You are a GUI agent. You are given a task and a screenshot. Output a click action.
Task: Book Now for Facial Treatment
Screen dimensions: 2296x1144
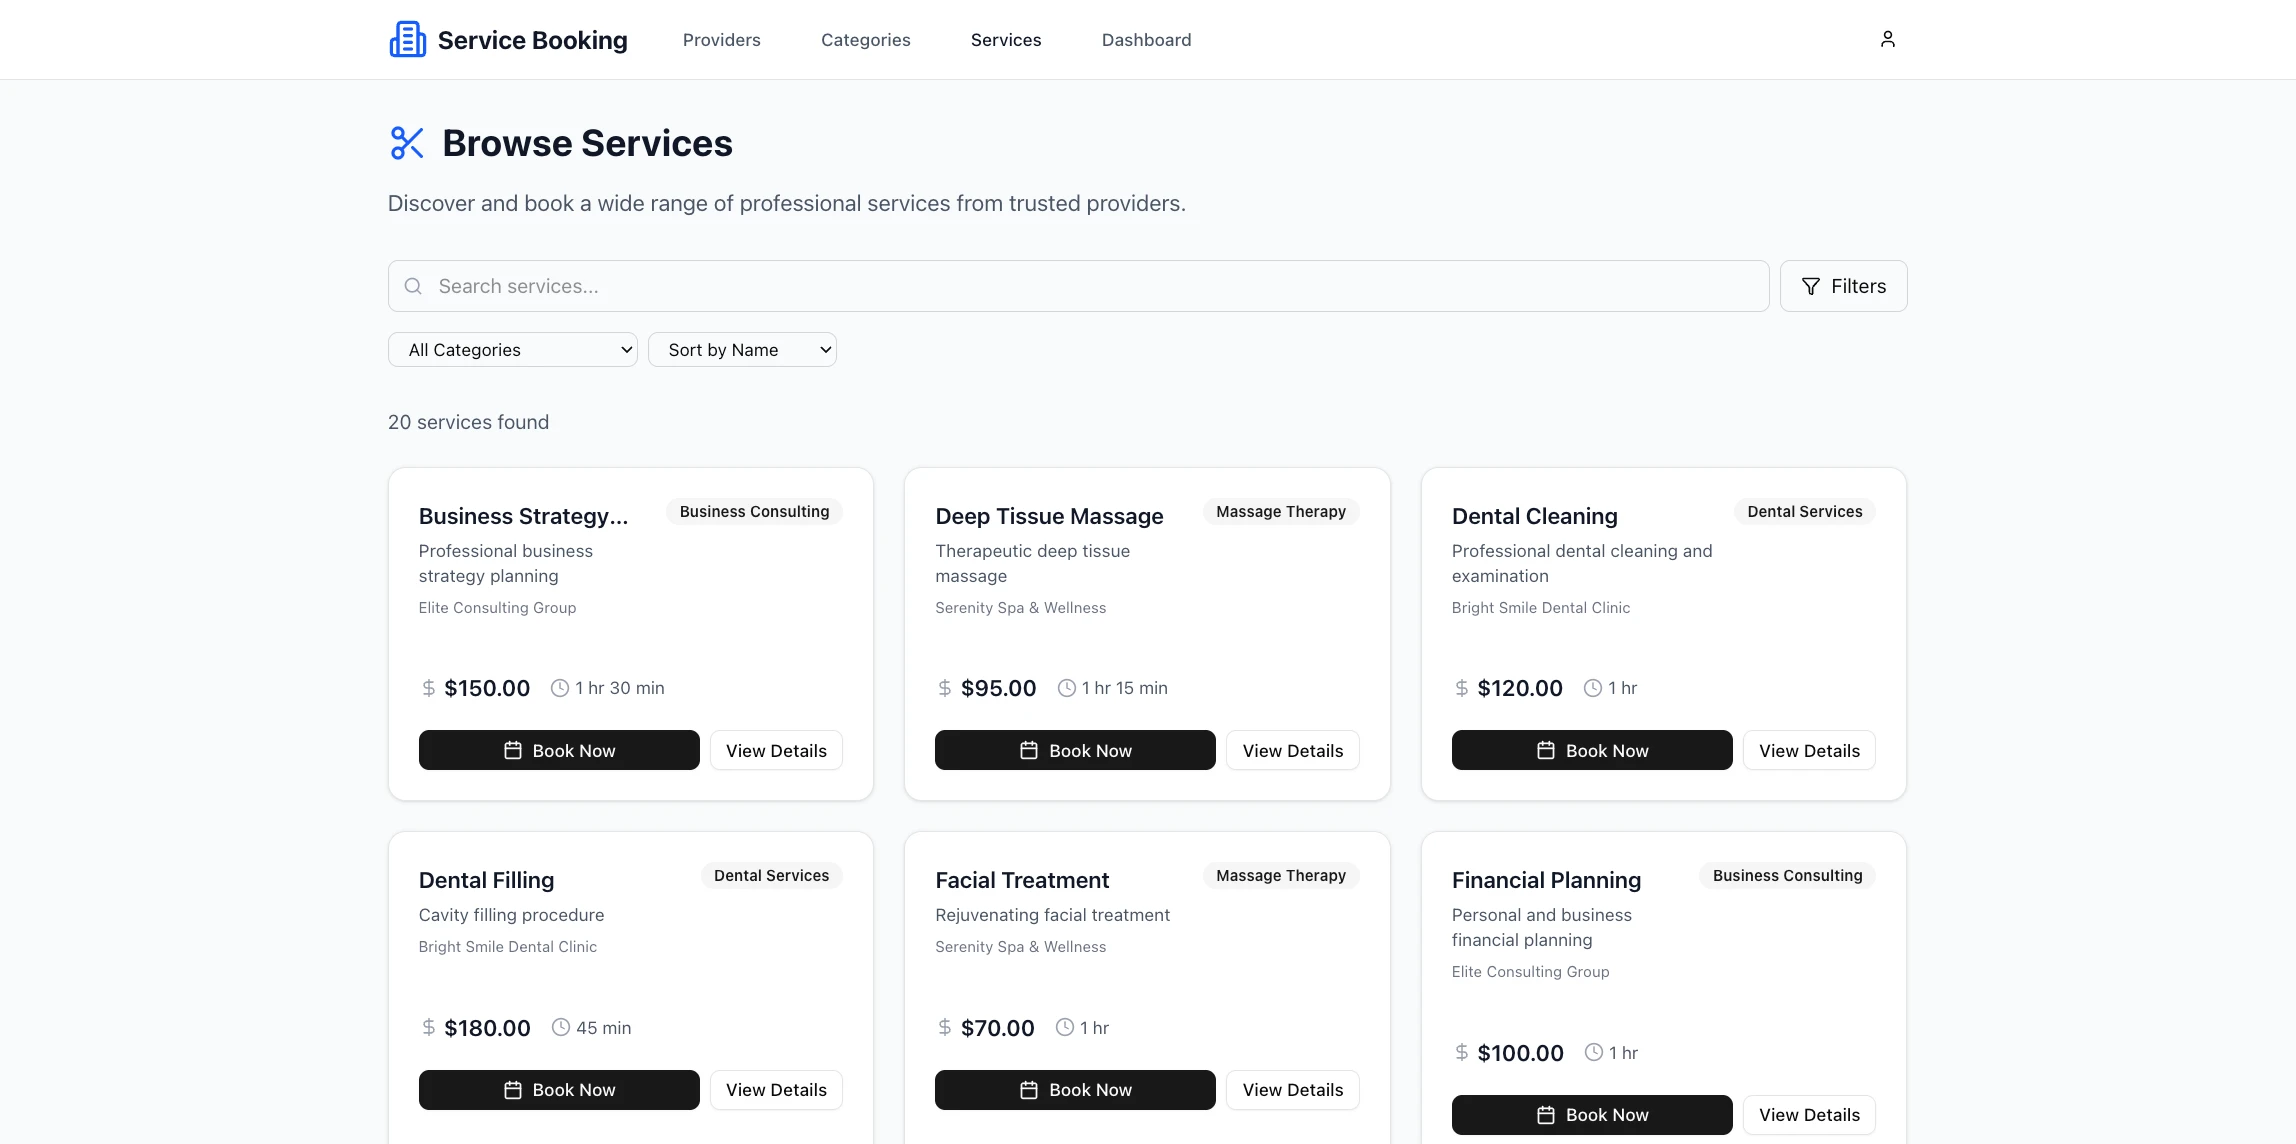pos(1075,1090)
